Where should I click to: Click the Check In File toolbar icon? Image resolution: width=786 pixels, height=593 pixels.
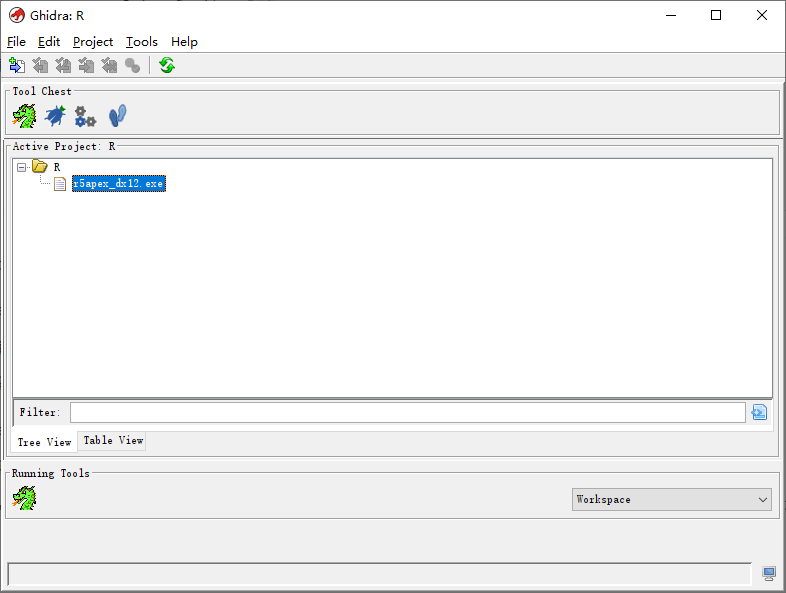[86, 65]
